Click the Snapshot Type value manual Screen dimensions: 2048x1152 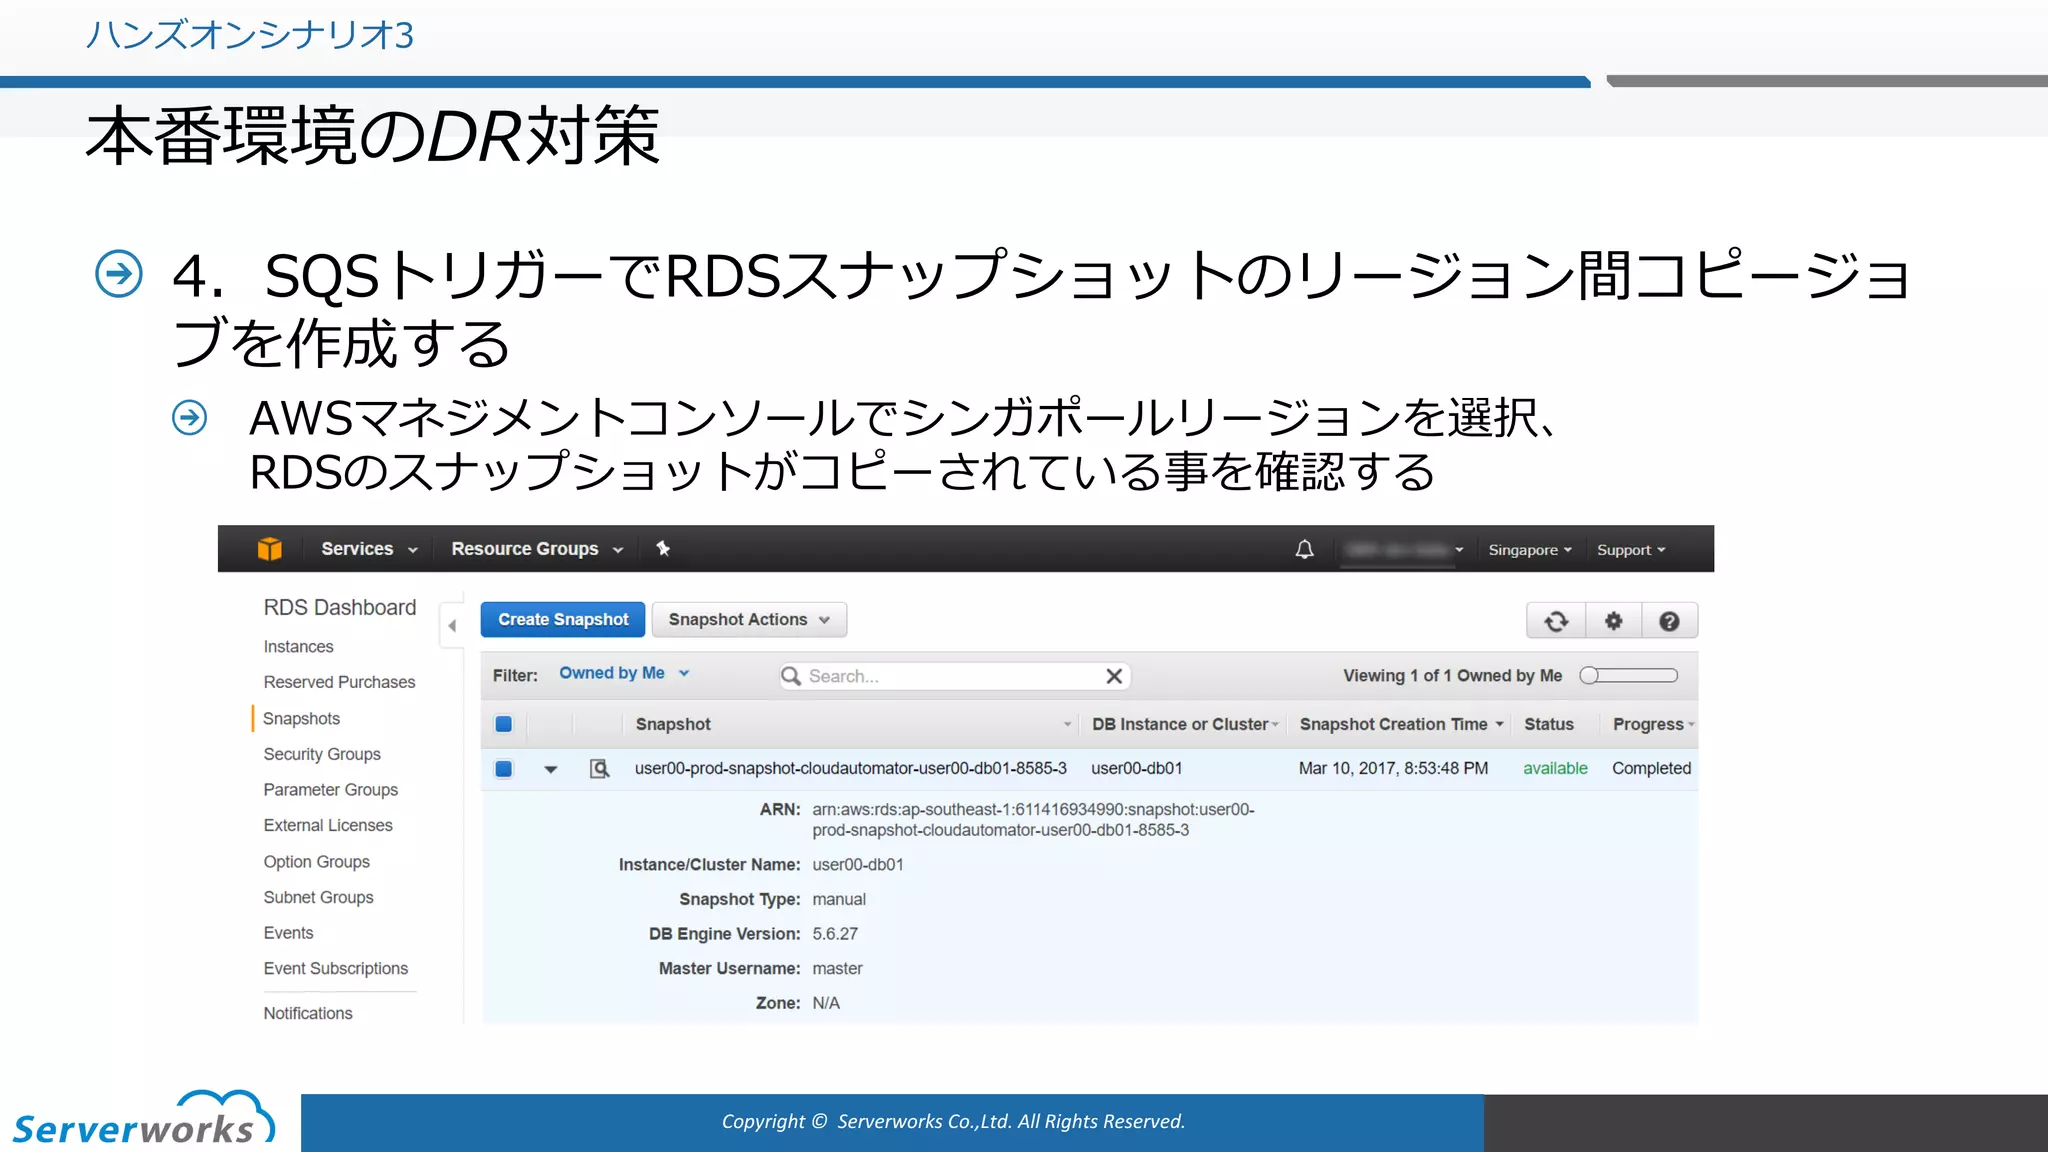tap(839, 900)
